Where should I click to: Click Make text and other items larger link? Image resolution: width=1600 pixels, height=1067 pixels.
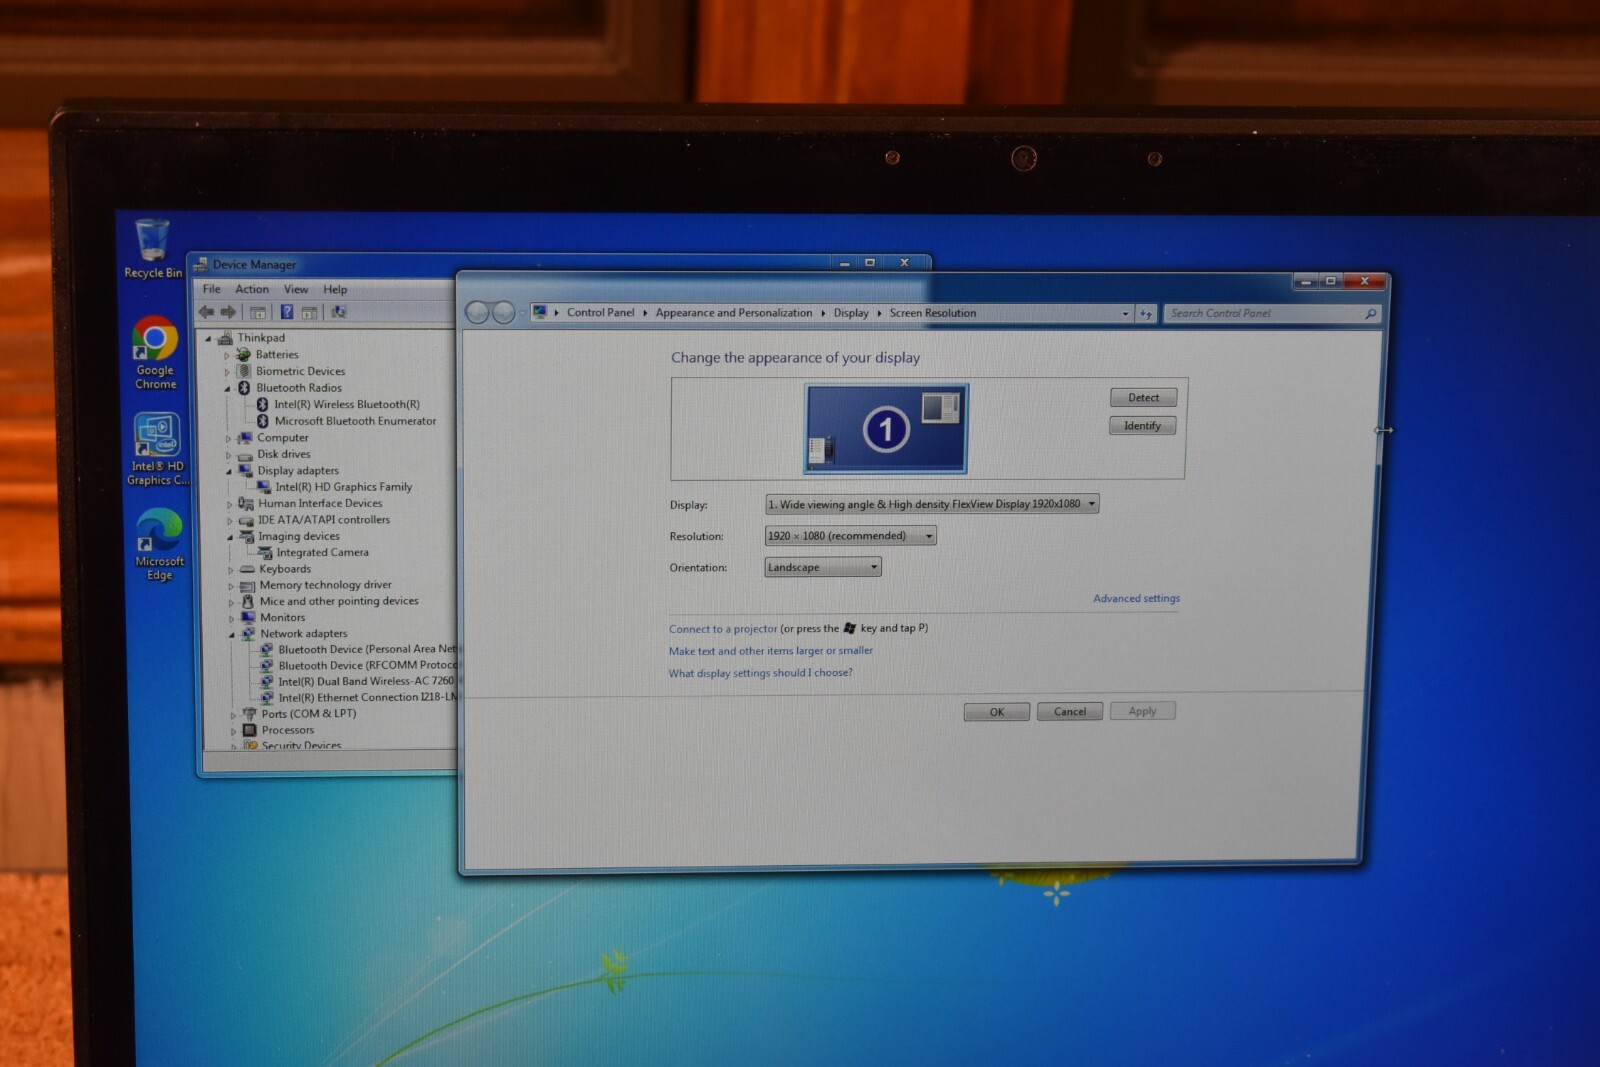click(771, 651)
